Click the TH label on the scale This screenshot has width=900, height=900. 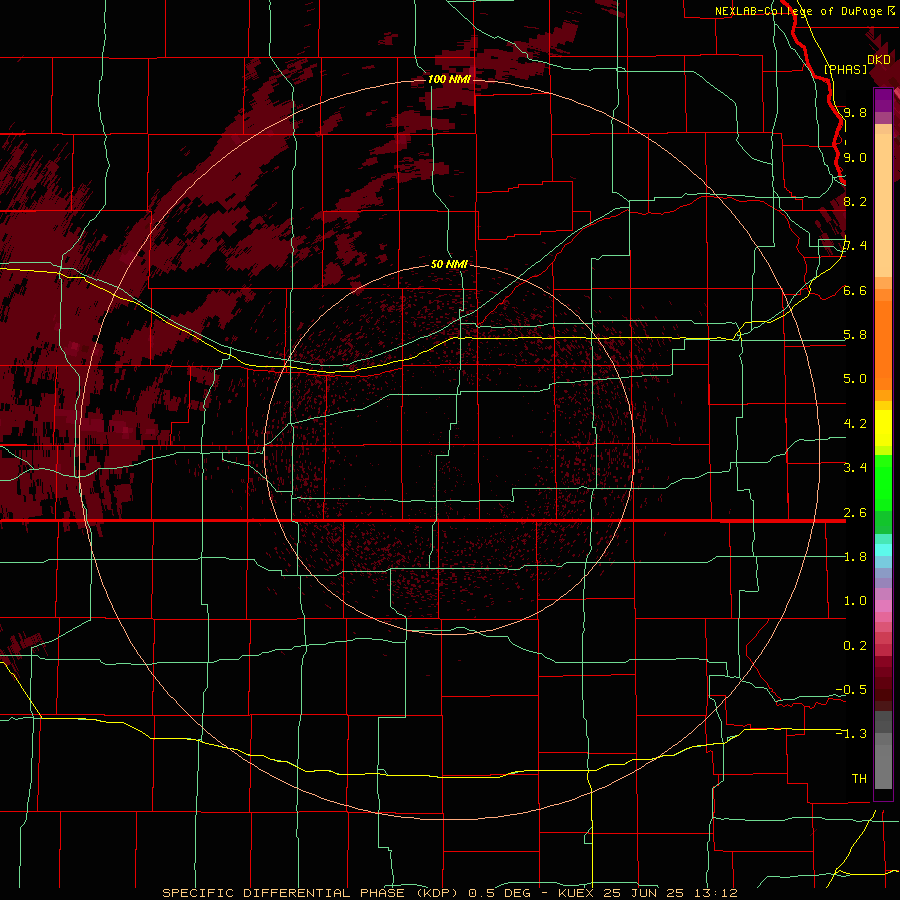[859, 778]
